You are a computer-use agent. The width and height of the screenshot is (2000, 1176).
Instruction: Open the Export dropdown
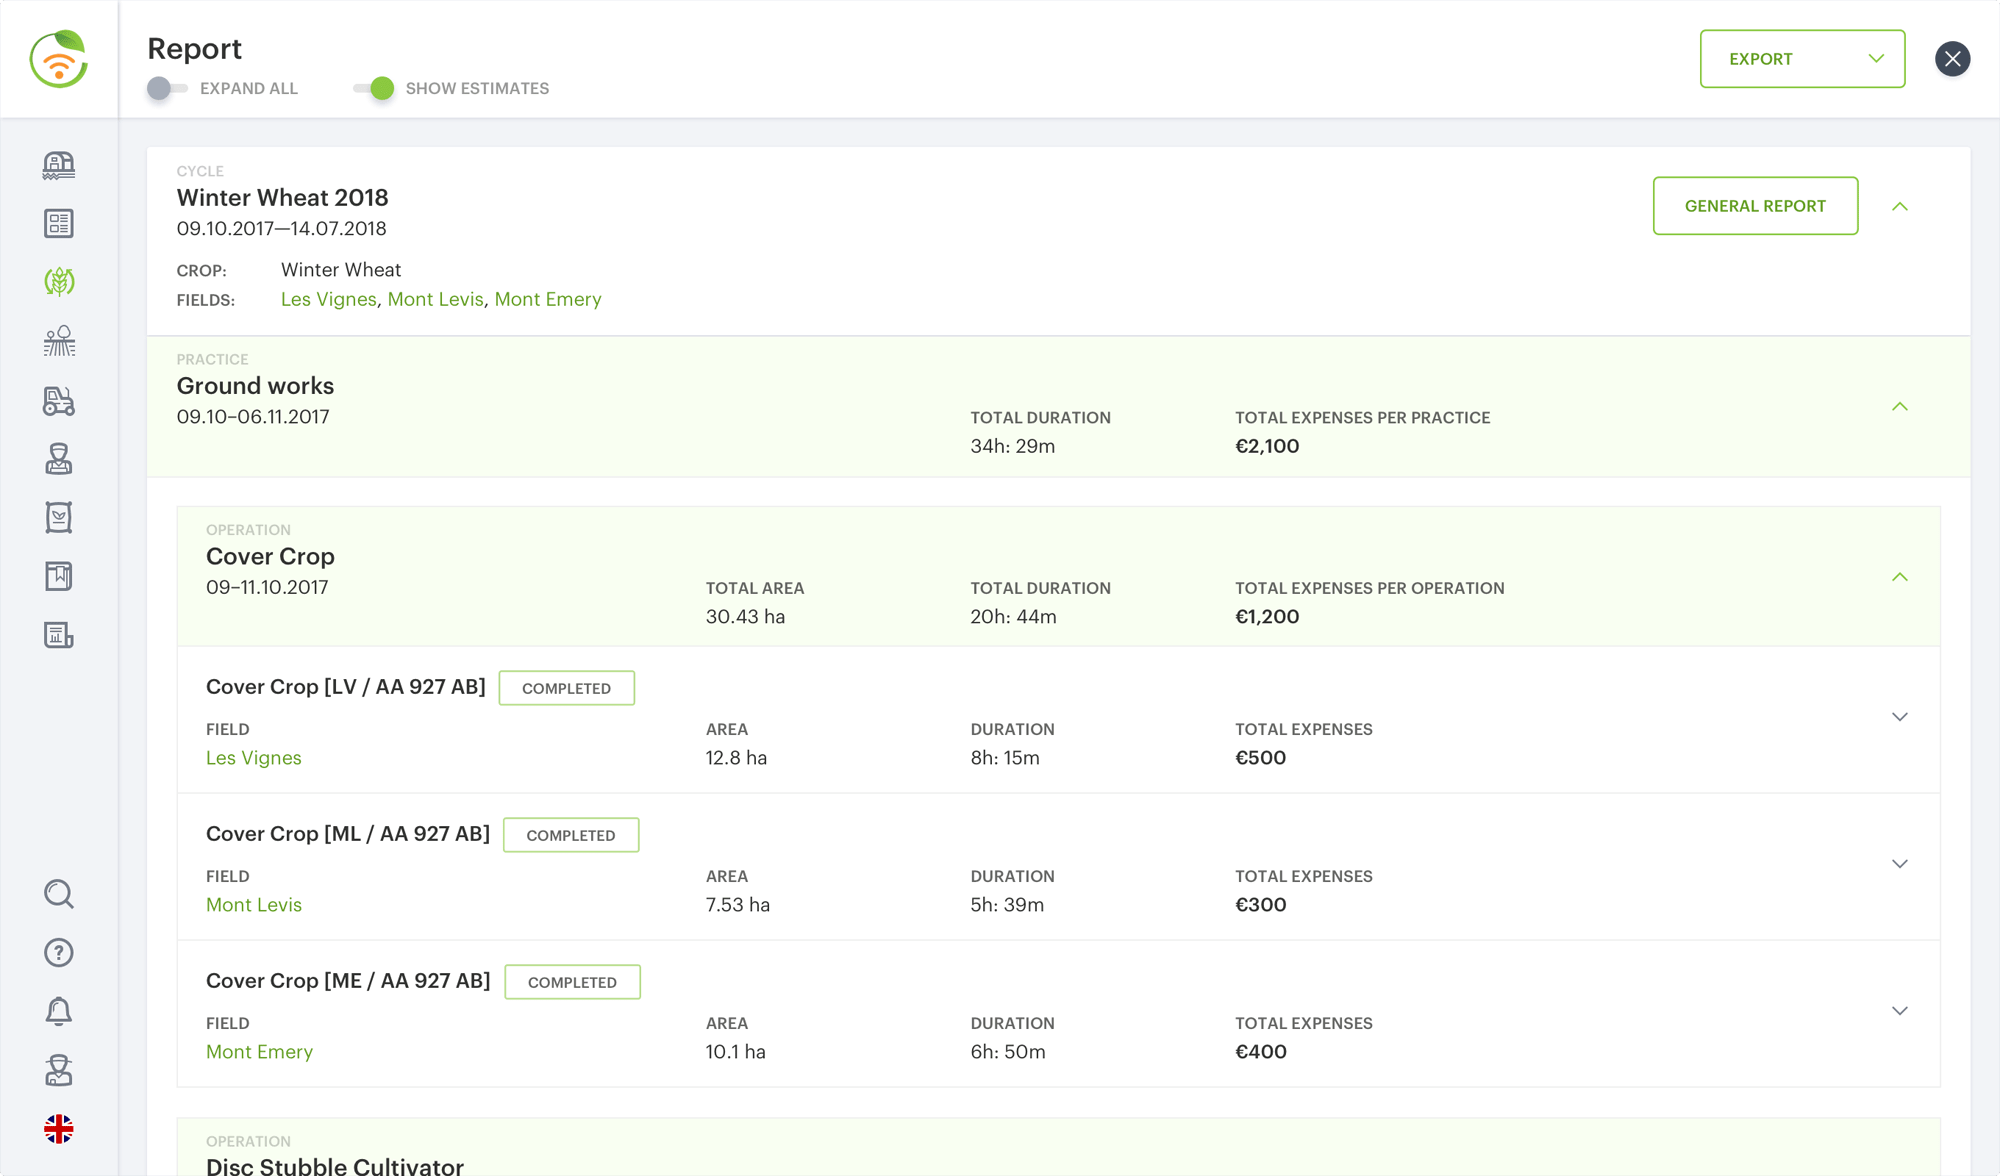1802,59
